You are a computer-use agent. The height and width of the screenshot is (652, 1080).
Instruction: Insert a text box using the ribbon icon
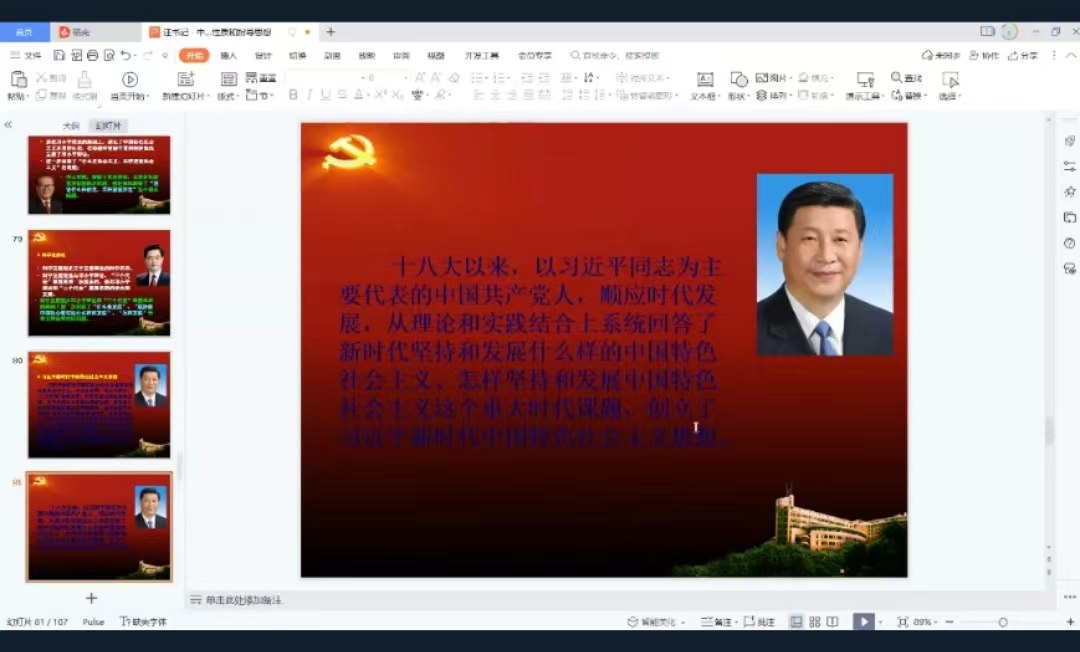705,79
